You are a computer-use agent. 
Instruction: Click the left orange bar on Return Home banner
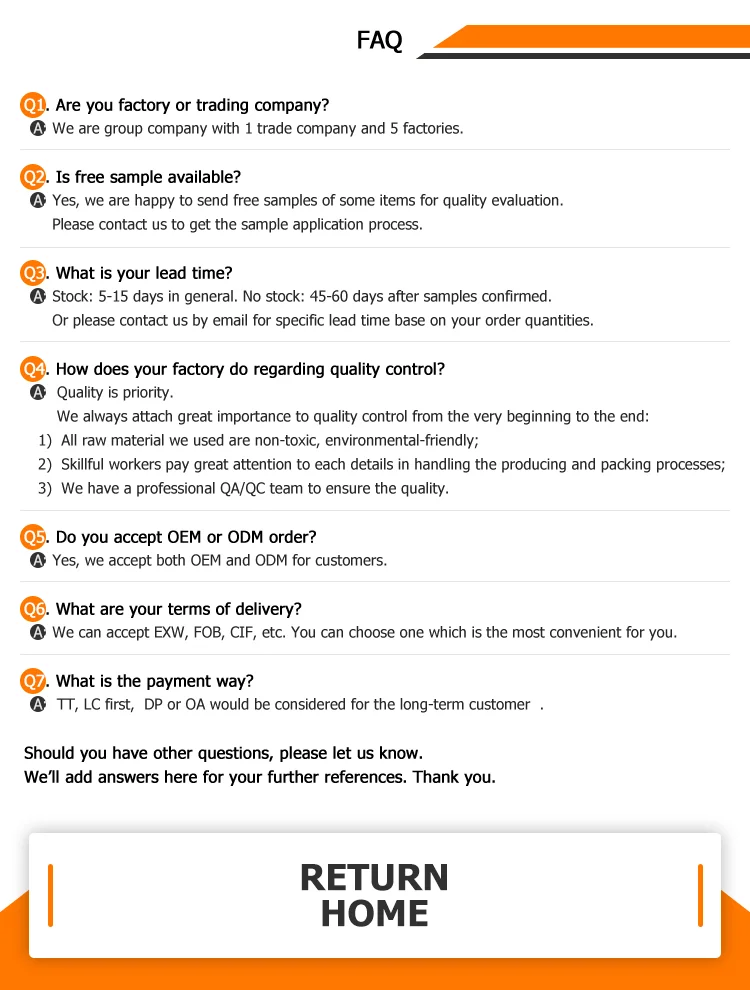[50, 895]
